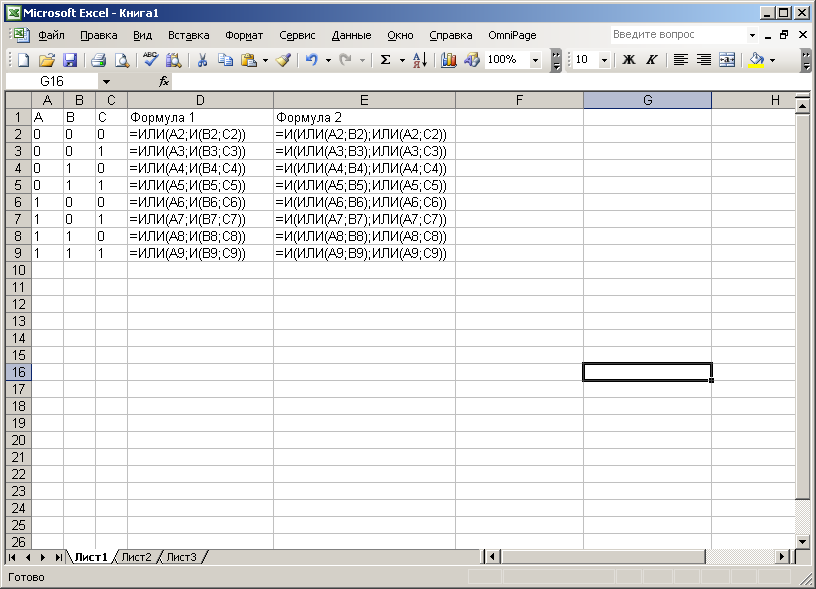Sort ascending with the А-Я icon
This screenshot has height=589, width=816.
[x=420, y=60]
